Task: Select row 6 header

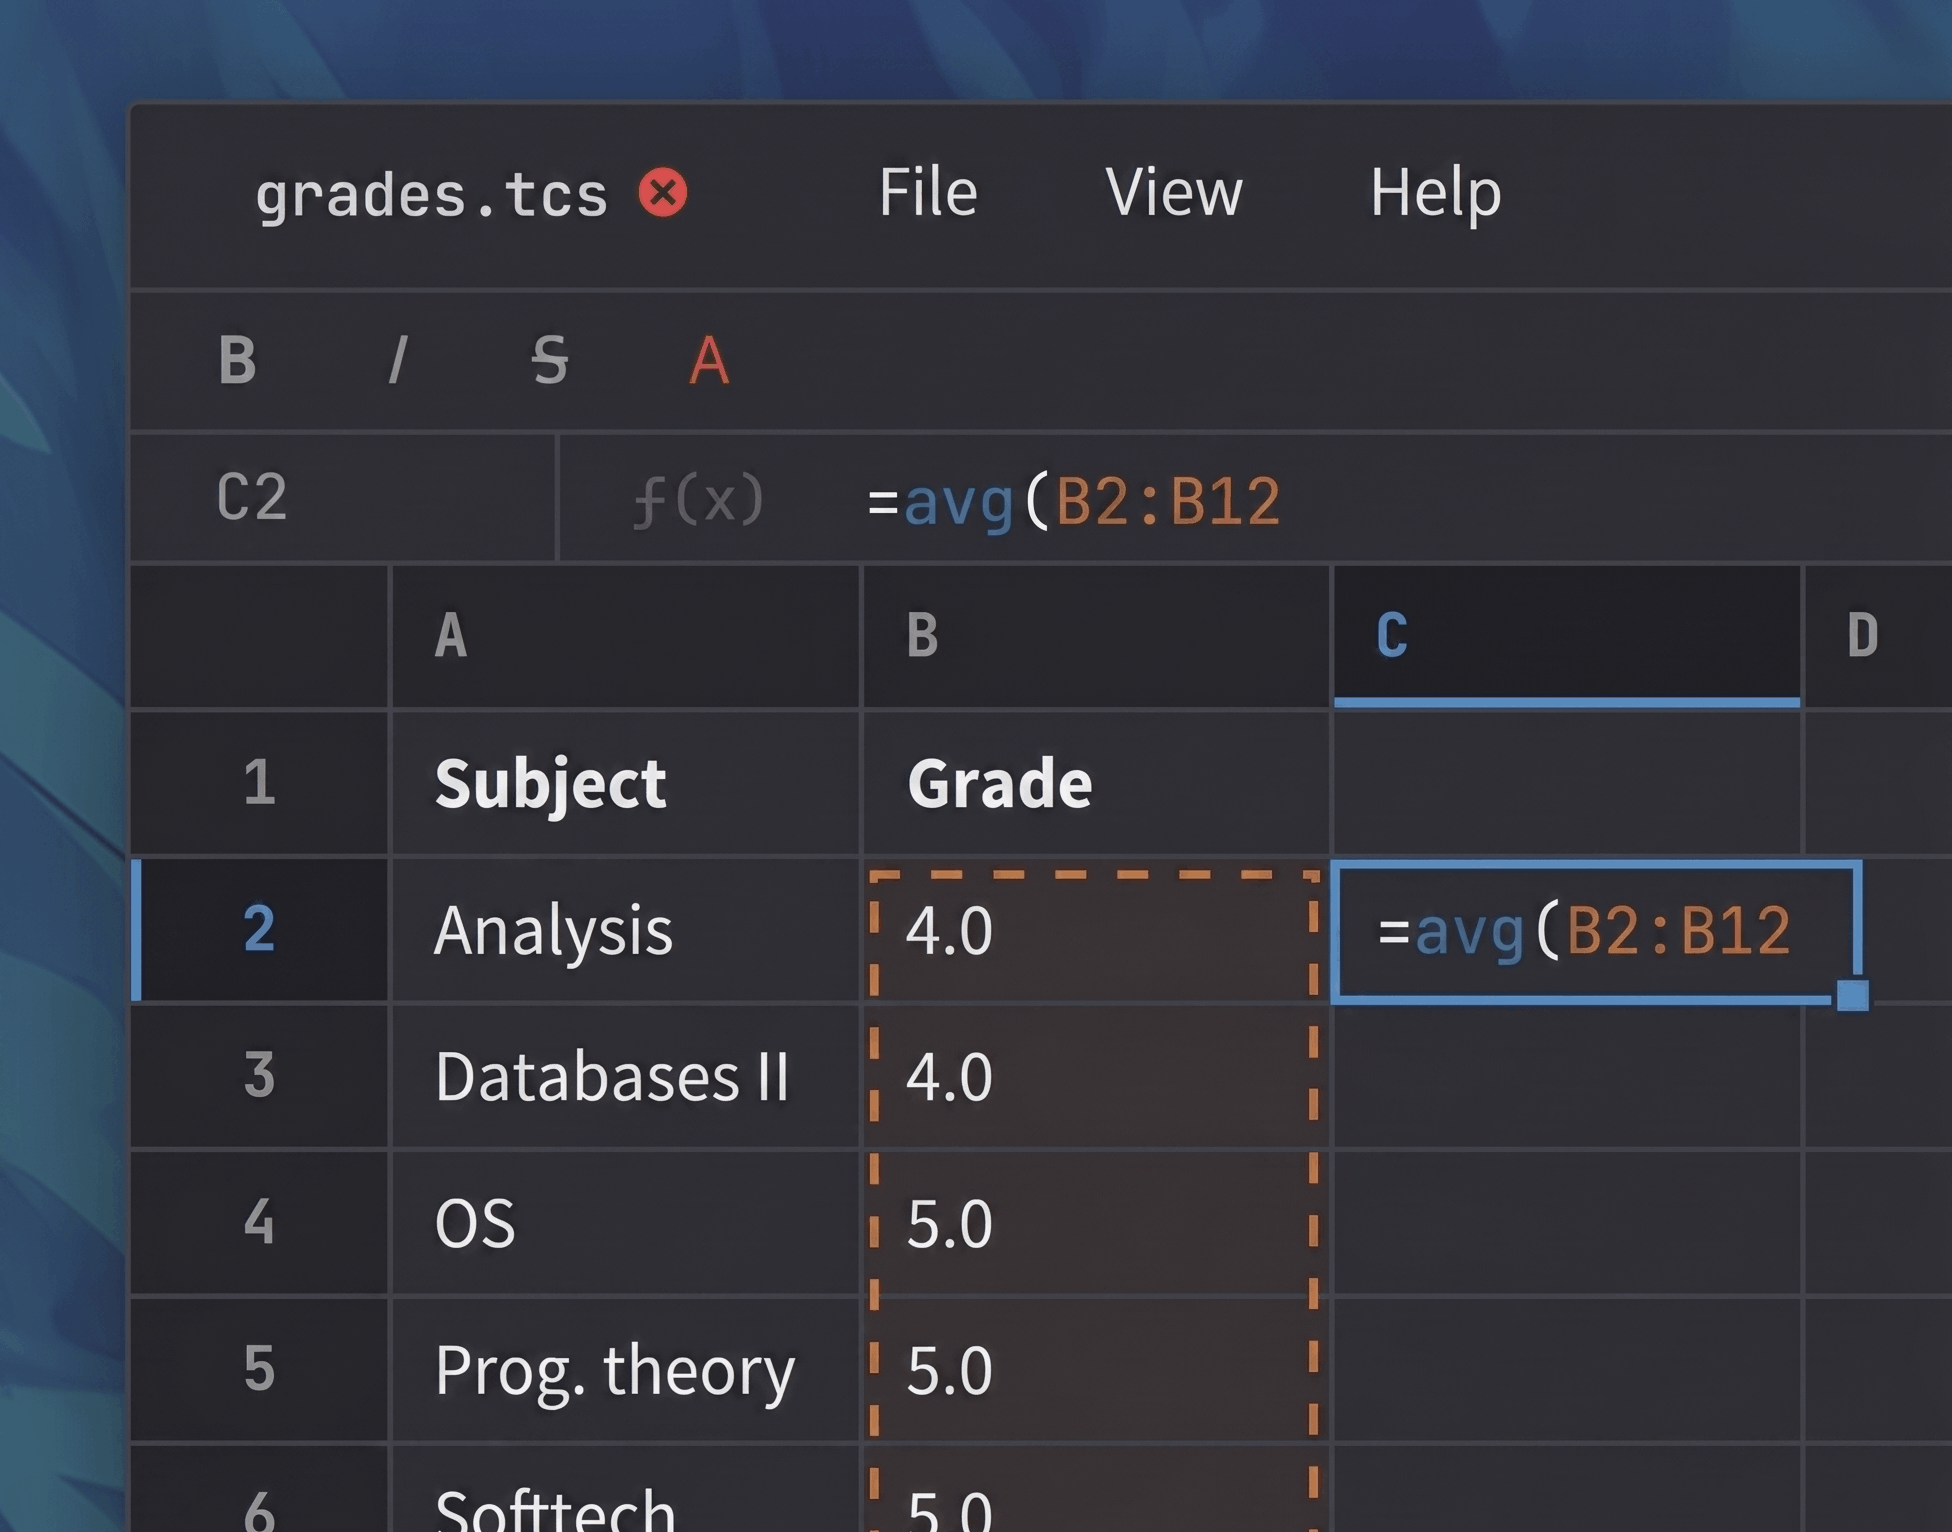Action: [x=259, y=1490]
